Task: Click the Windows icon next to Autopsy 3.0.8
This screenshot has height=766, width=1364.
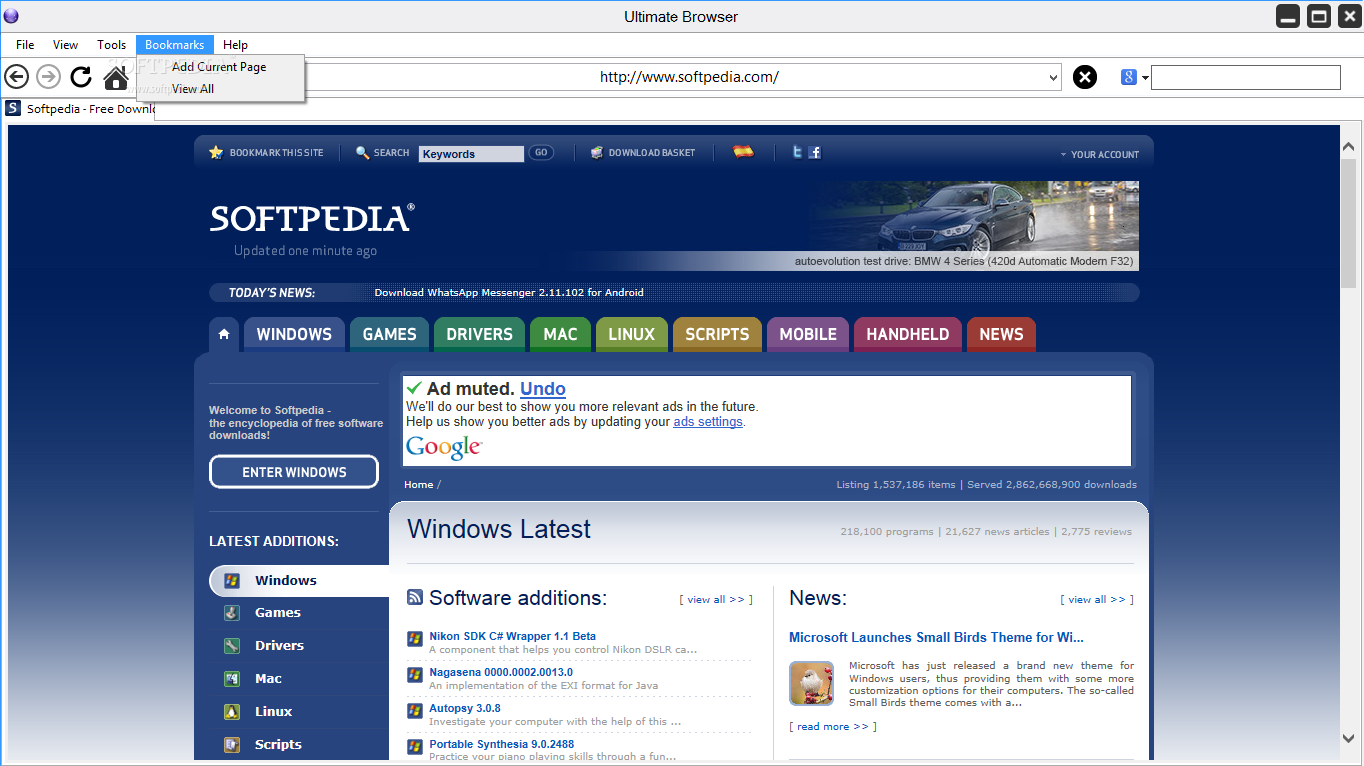Action: point(415,710)
